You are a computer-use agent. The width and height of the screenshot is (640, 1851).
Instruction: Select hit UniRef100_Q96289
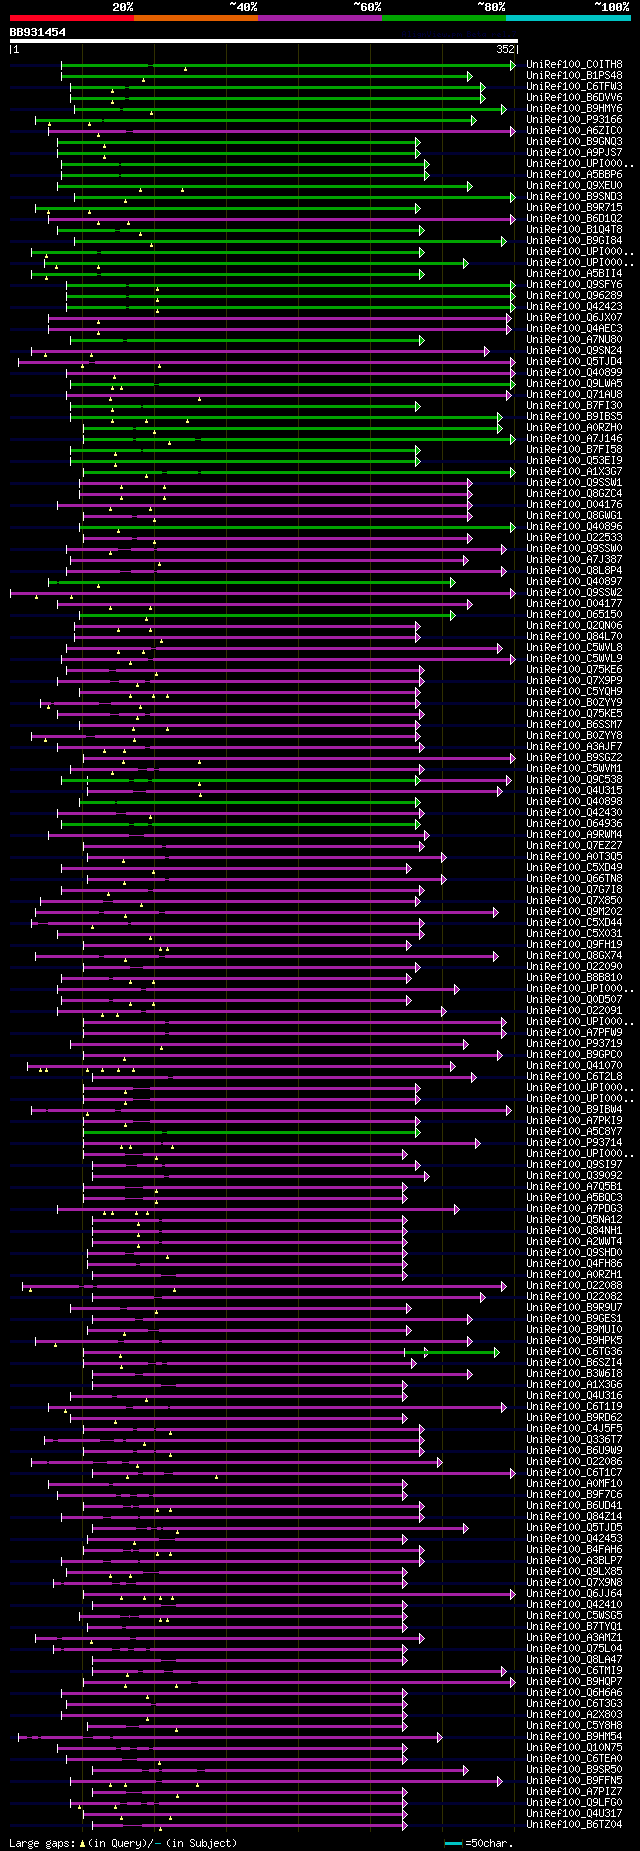pyautogui.click(x=574, y=295)
